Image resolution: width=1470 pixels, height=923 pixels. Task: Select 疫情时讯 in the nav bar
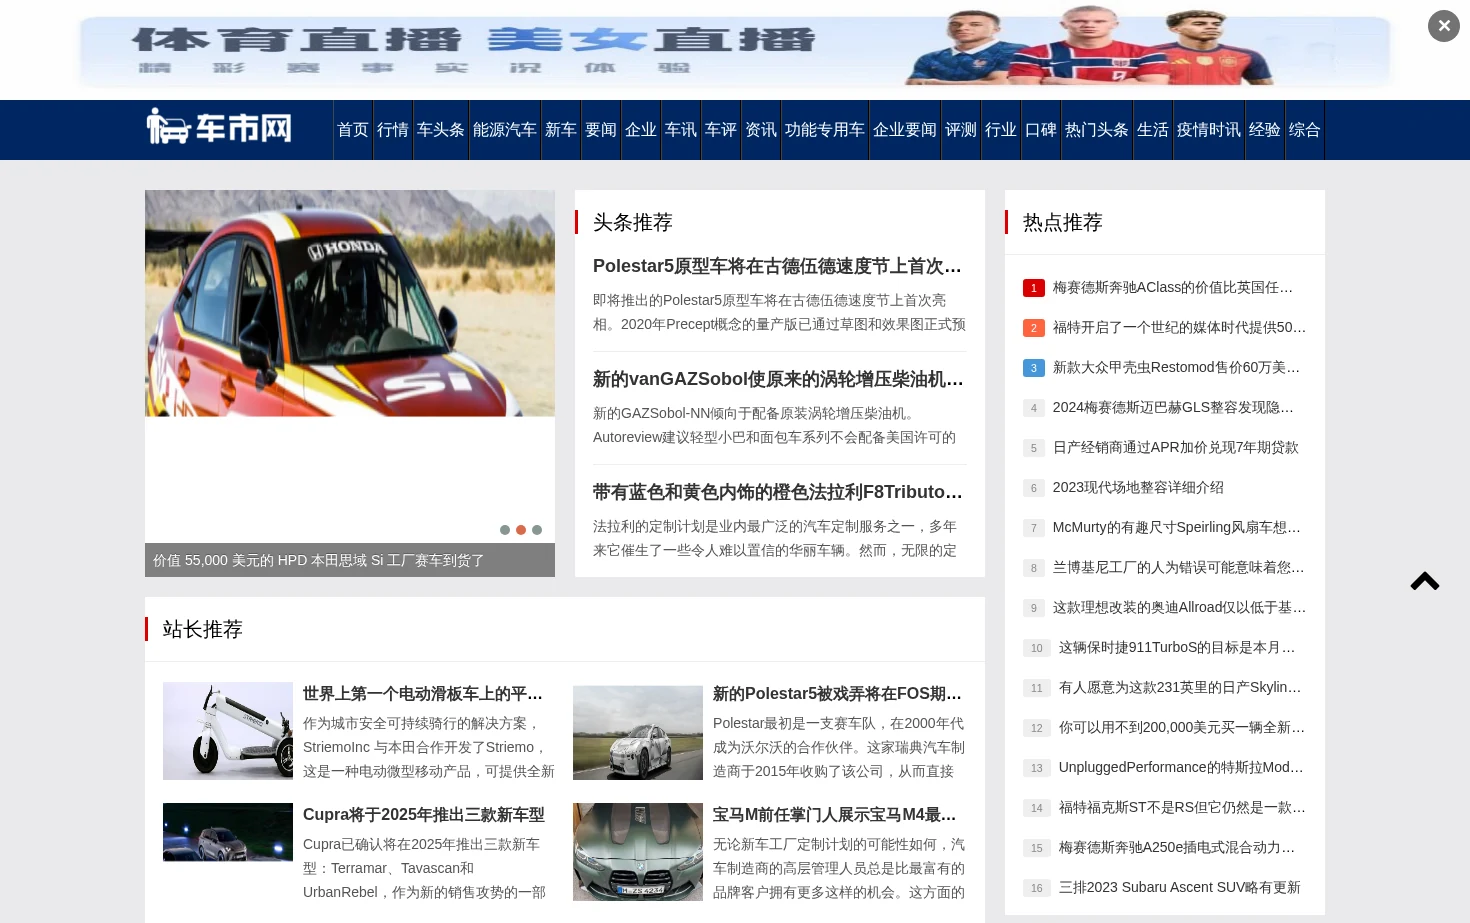tap(1209, 130)
